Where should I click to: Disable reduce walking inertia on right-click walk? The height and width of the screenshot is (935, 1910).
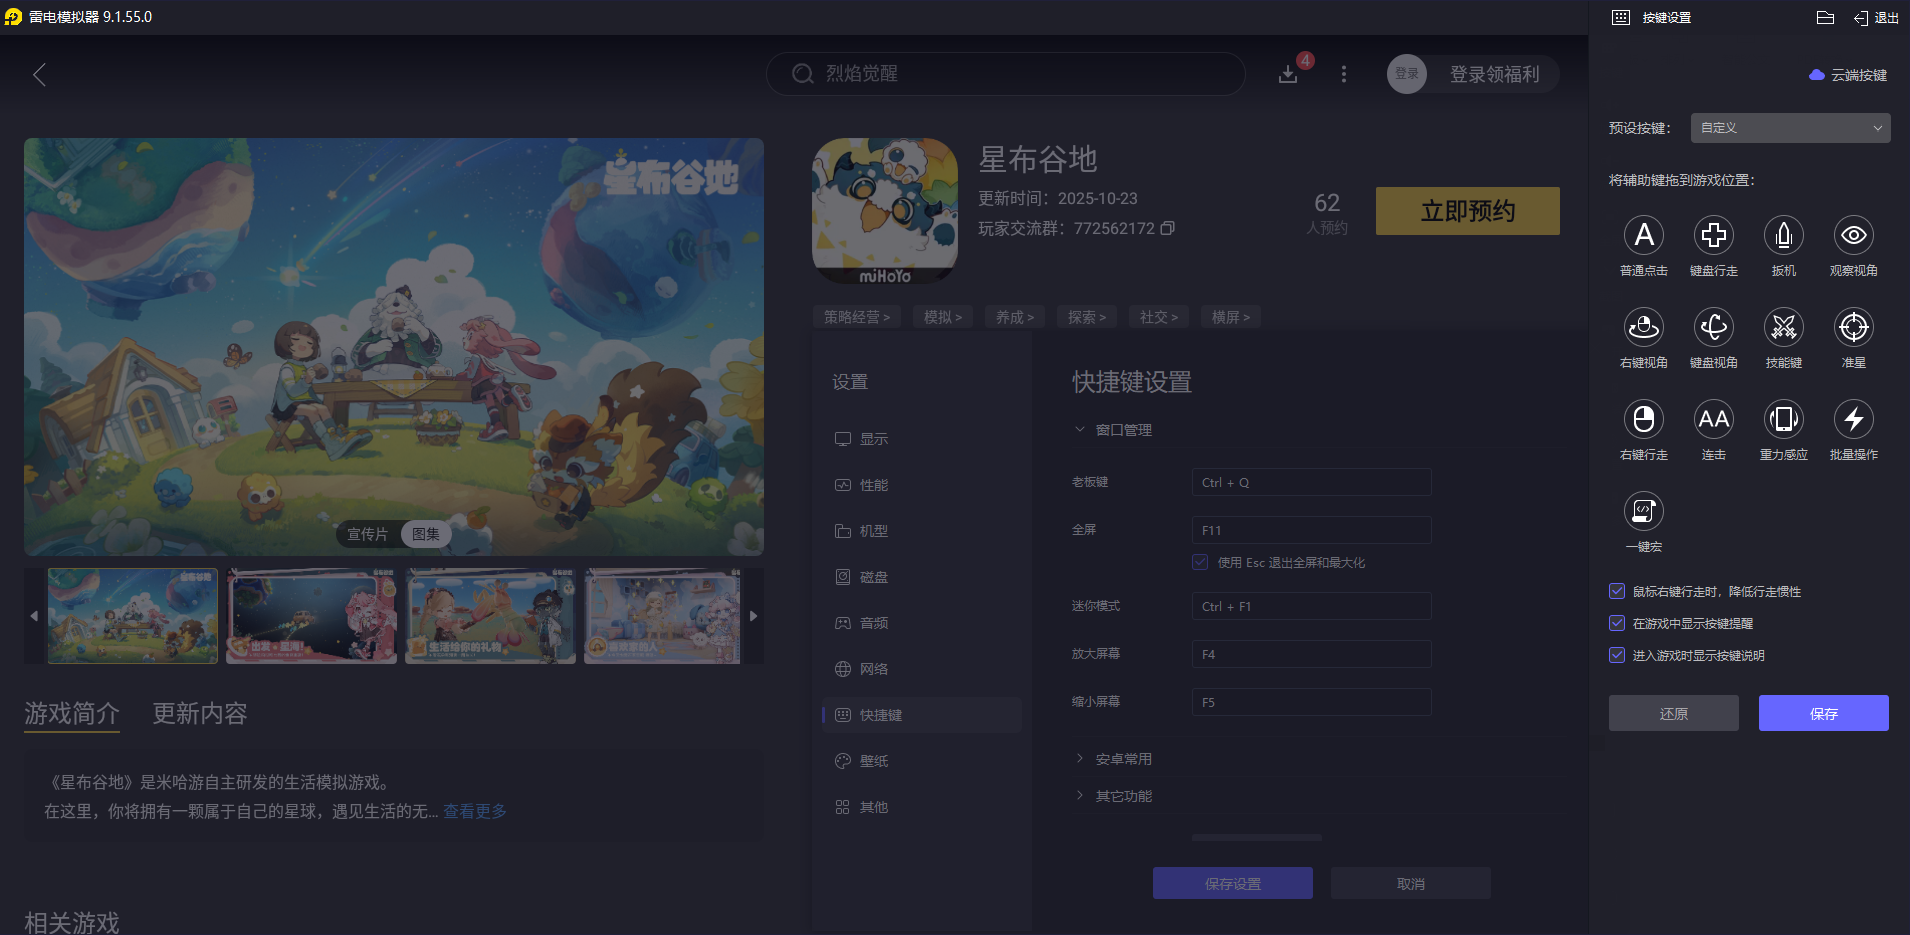pyautogui.click(x=1617, y=591)
